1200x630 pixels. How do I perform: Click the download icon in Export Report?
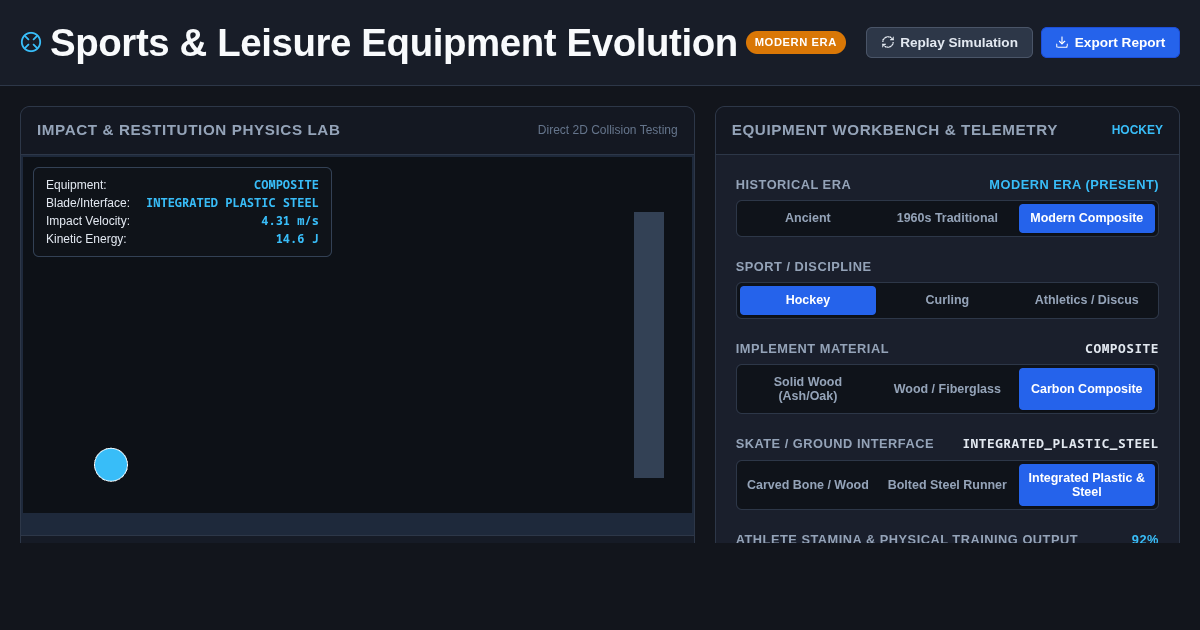tap(1062, 42)
